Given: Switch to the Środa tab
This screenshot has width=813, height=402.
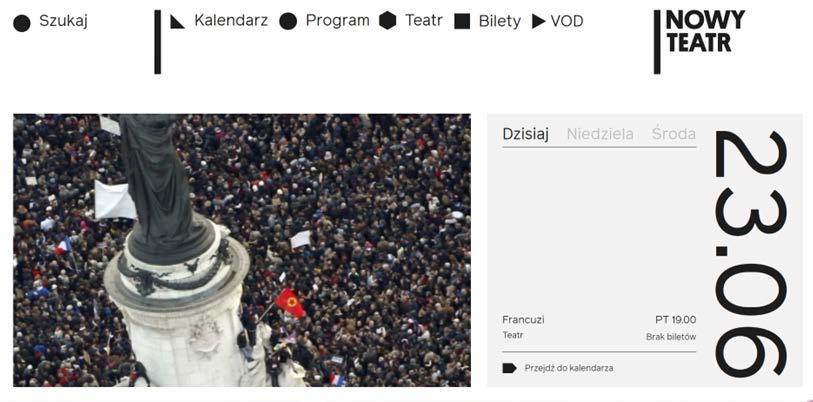Looking at the screenshot, I should tap(674, 134).
